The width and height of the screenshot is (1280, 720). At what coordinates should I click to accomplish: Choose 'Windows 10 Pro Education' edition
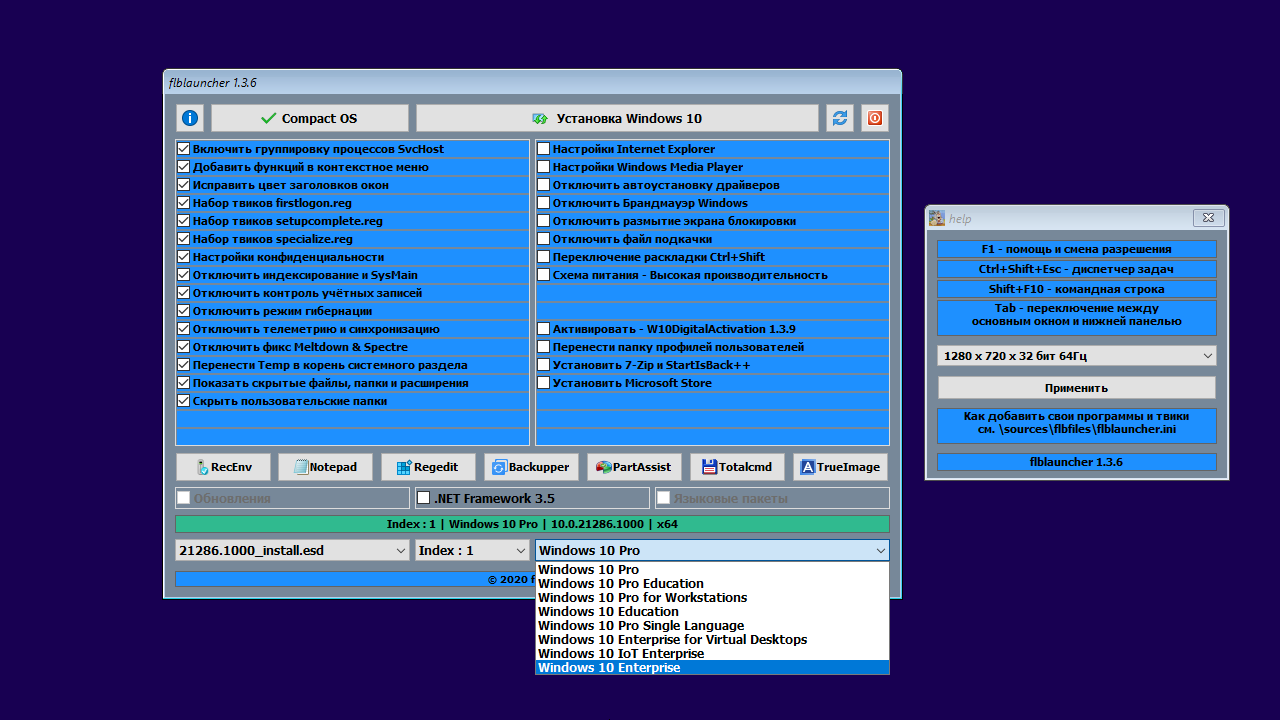tap(712, 584)
